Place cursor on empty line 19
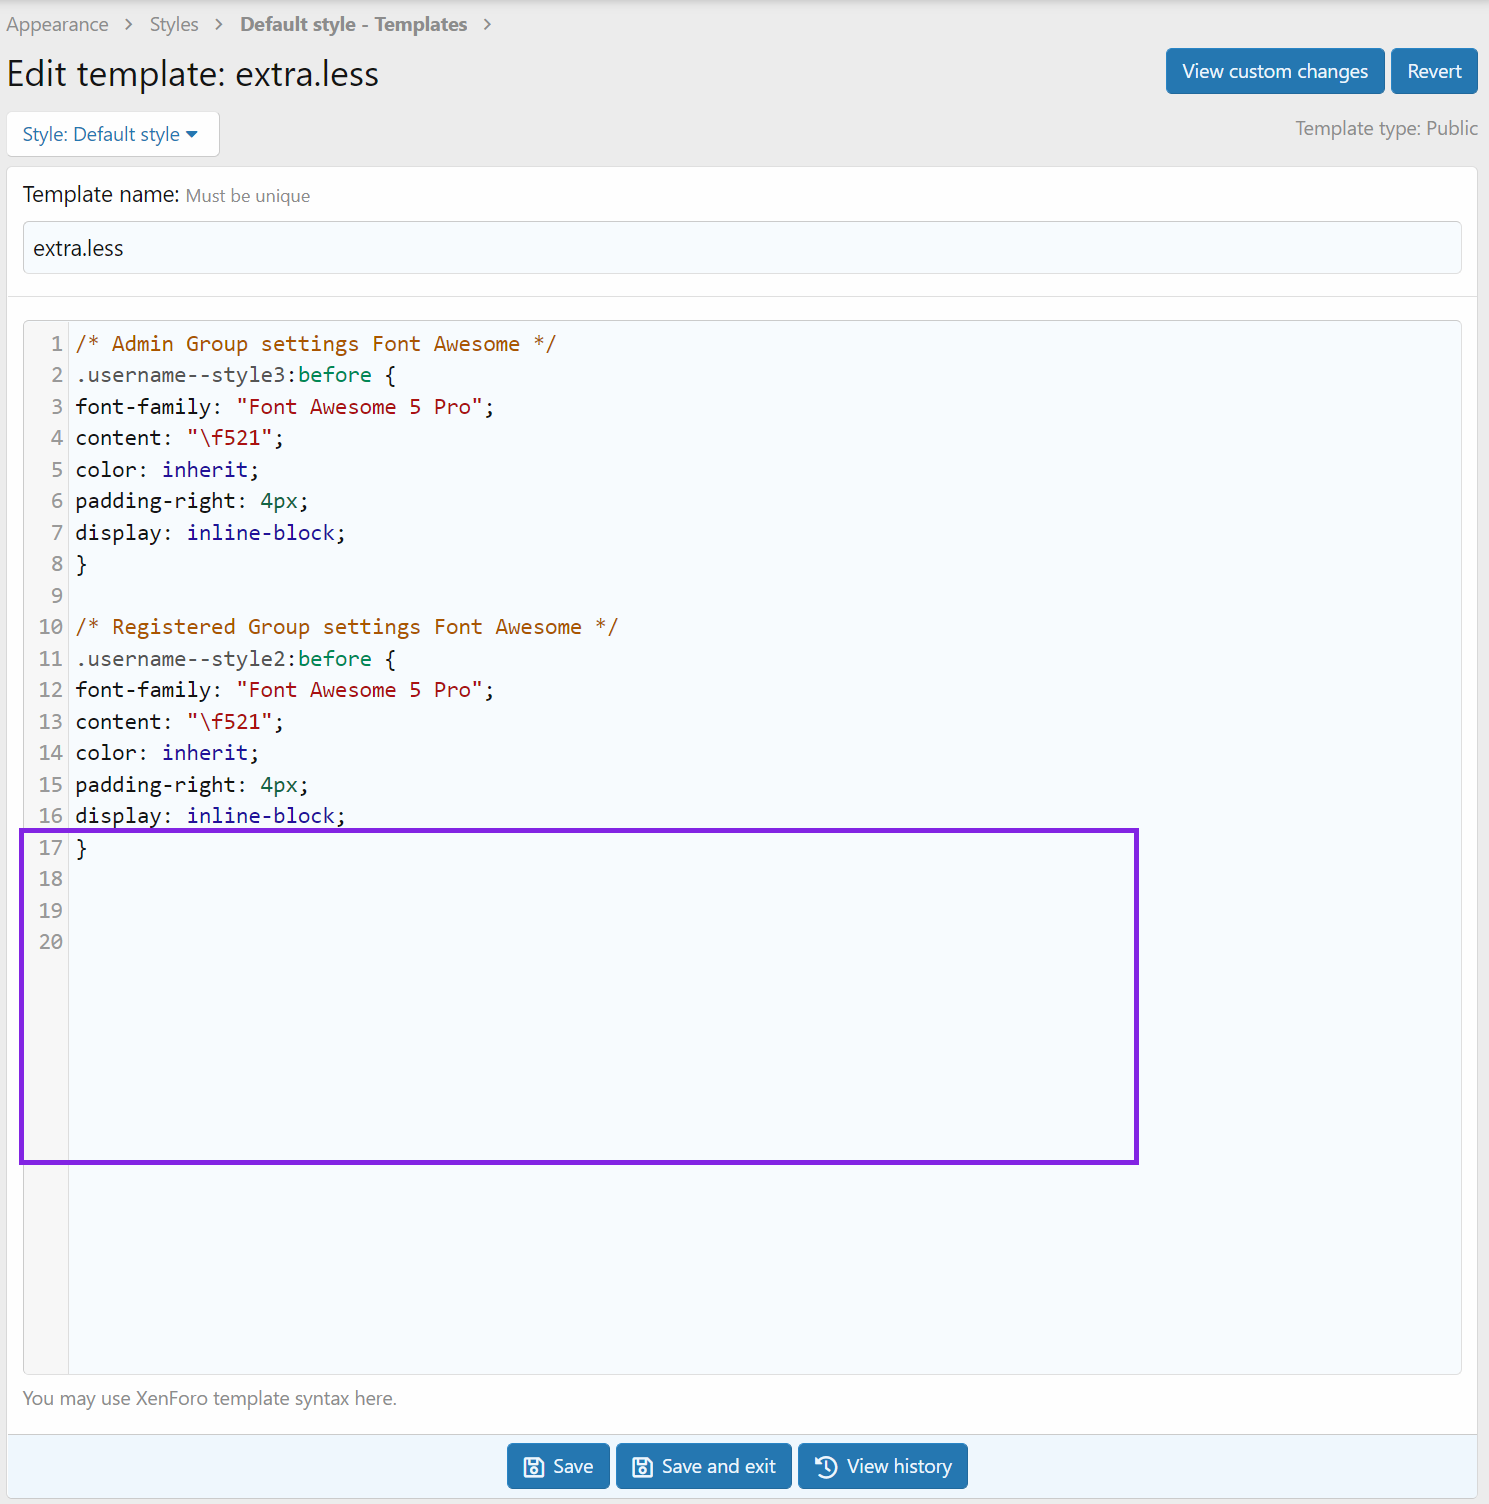This screenshot has width=1489, height=1504. coord(765,911)
